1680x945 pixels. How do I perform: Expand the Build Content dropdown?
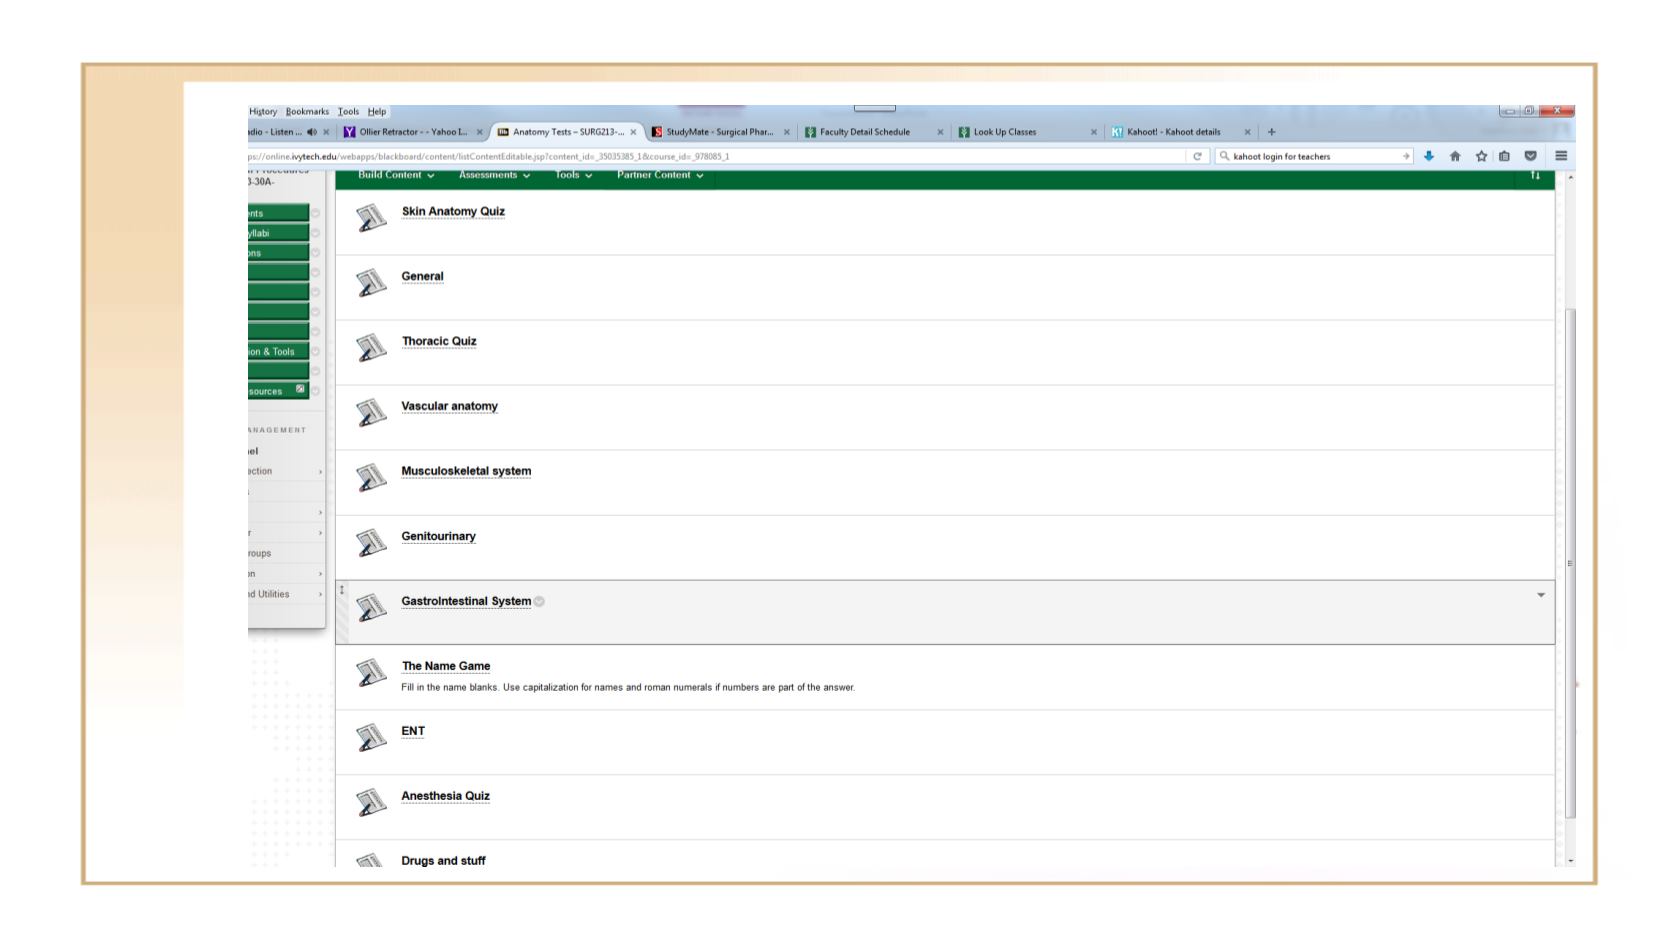[x=396, y=176]
